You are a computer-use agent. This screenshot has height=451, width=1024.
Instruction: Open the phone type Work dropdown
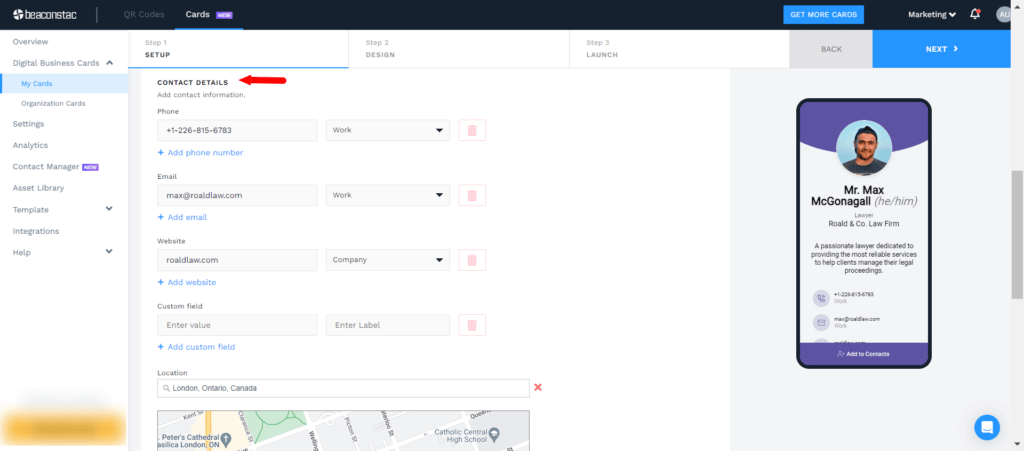[388, 130]
